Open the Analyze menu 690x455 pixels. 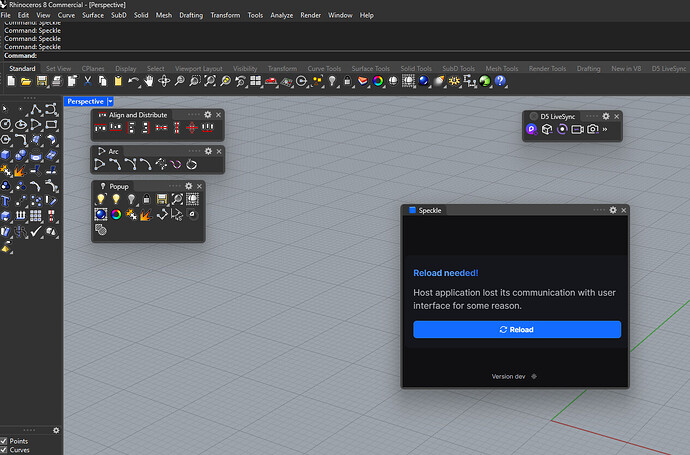pos(282,15)
